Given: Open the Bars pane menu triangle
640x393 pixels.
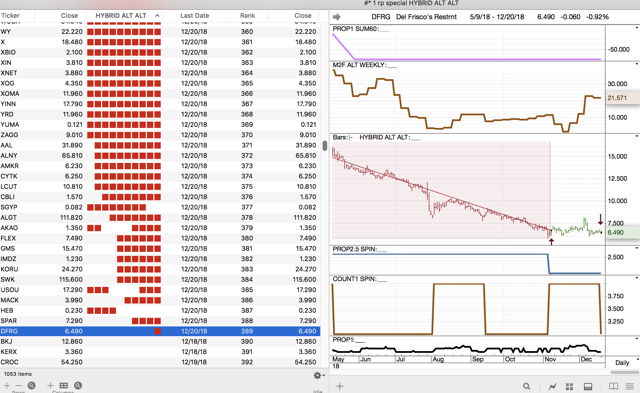Looking at the screenshot, I should 637,136.
